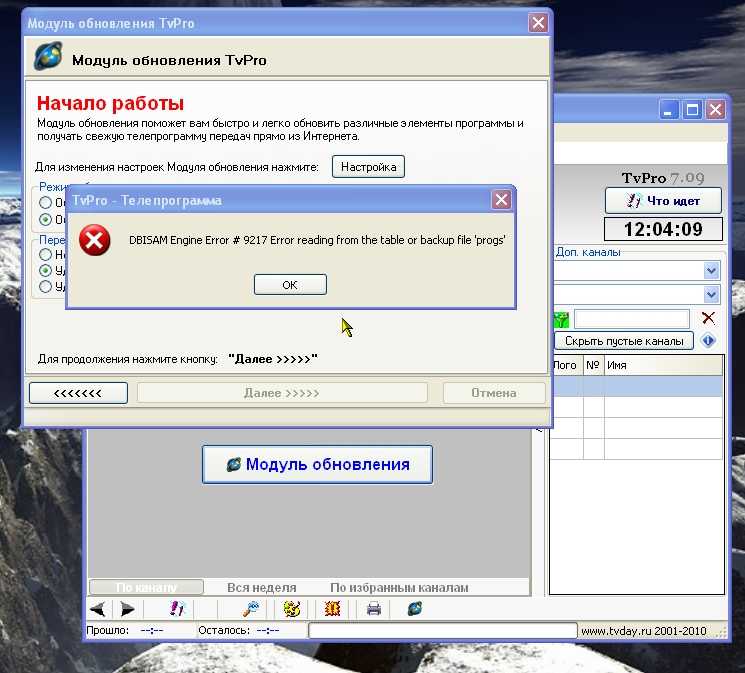The image size is (745, 673).
Task: Click the right arrow (next) toolbar icon
Action: (127, 609)
